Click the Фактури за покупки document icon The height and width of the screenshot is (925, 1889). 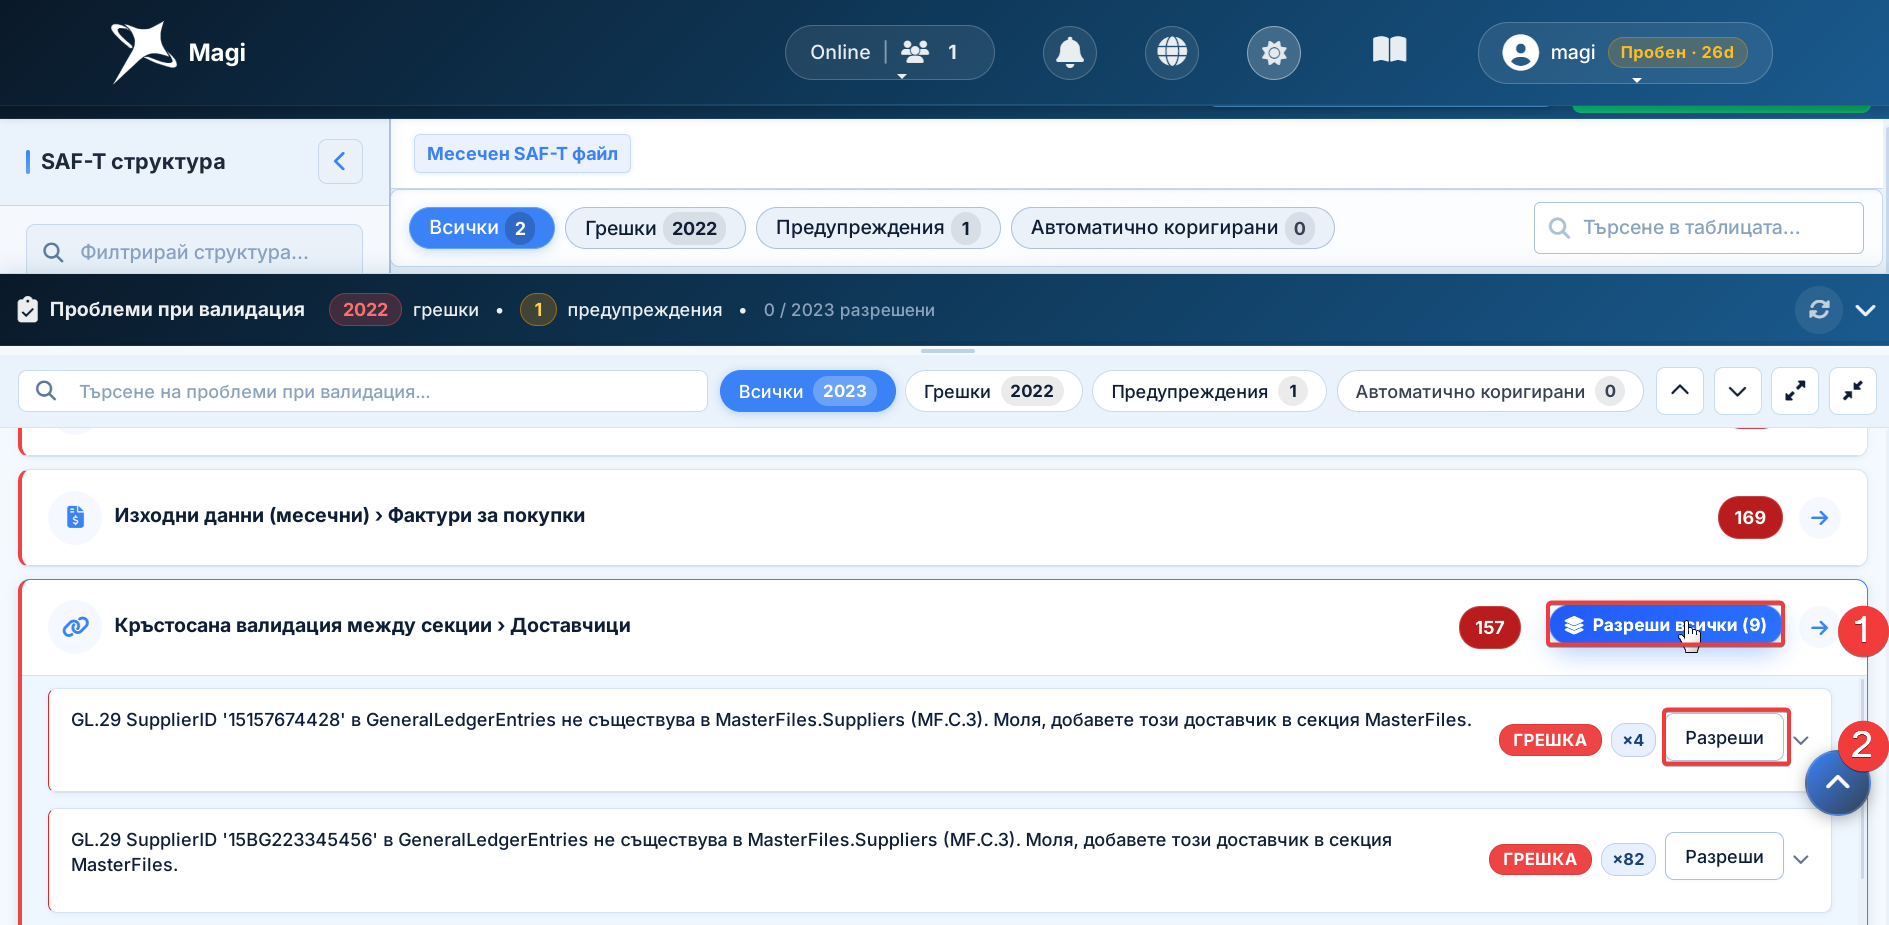[x=75, y=517]
